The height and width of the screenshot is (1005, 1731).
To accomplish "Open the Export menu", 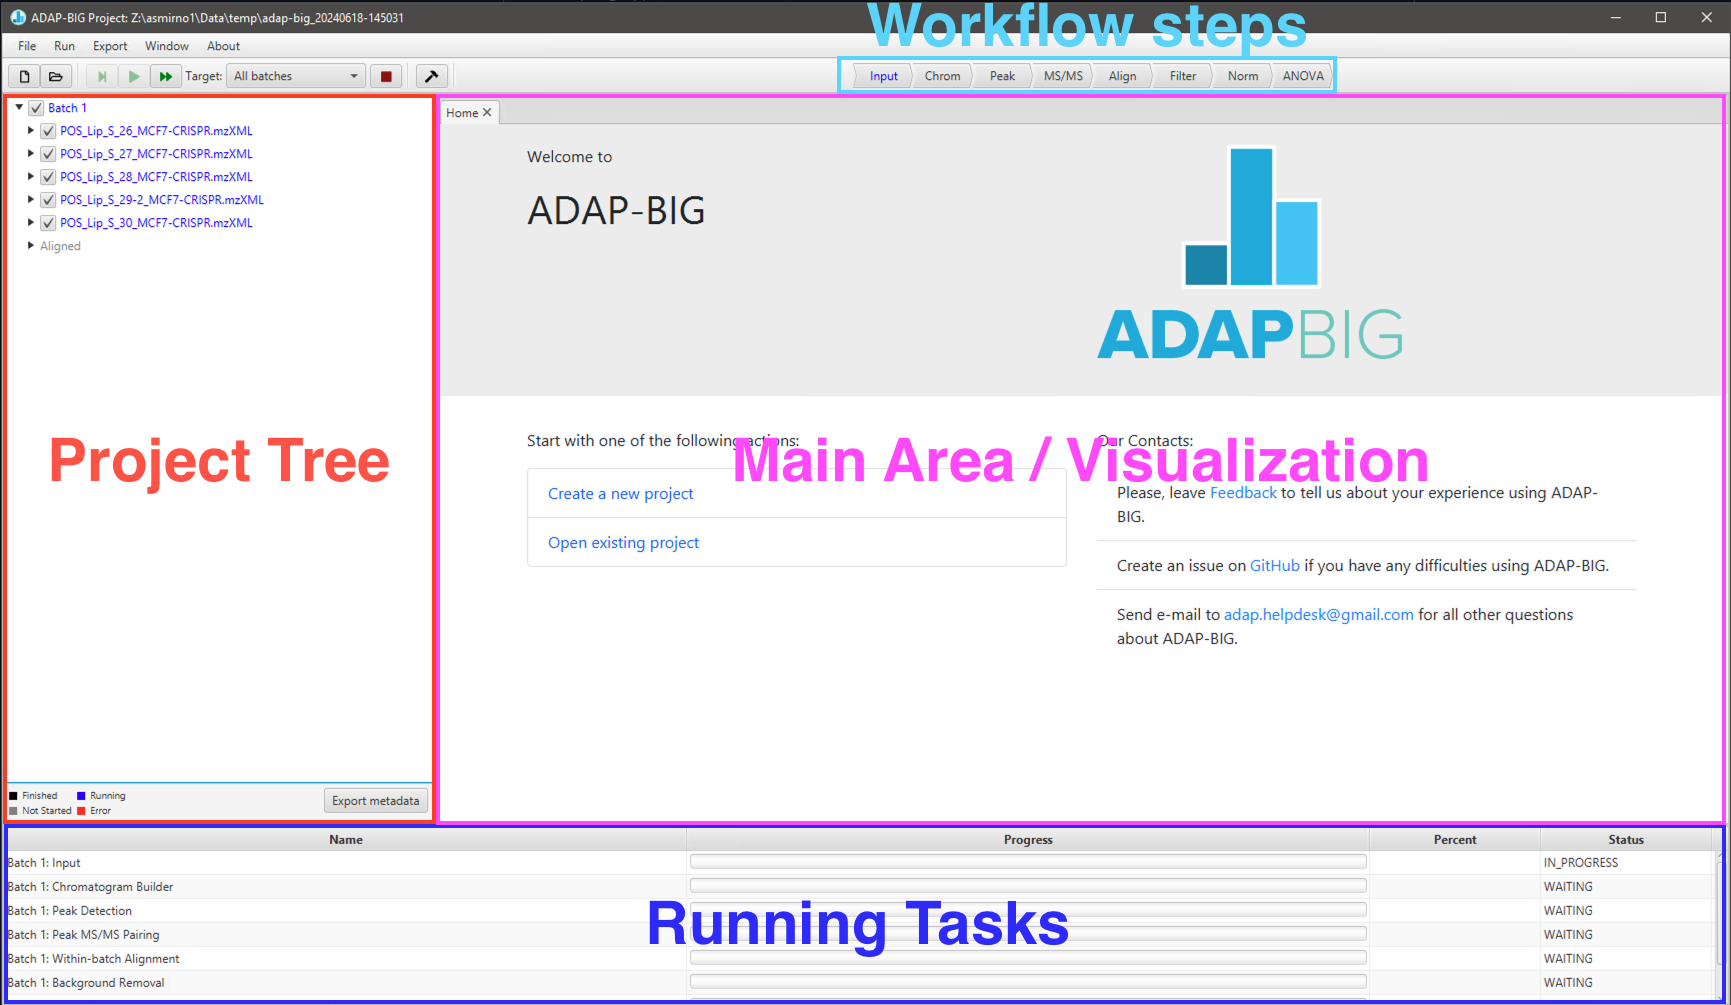I will tap(110, 46).
